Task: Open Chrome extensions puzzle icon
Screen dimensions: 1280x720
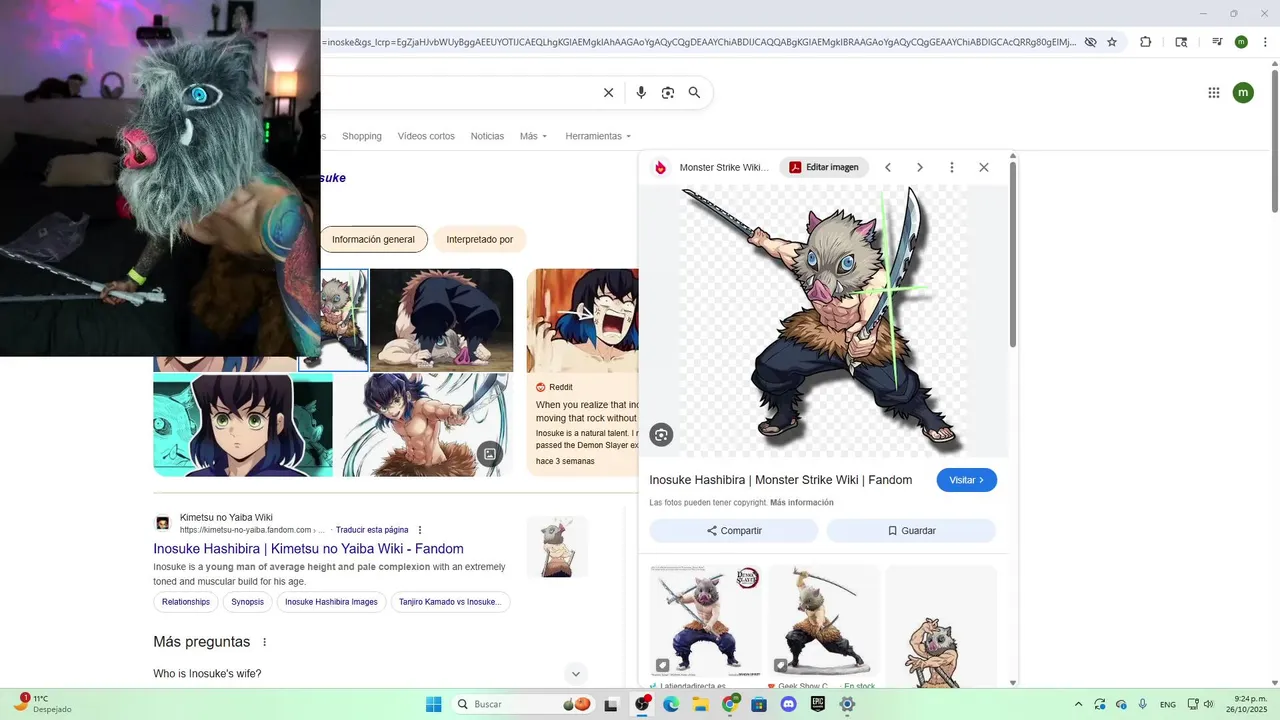Action: click(x=1146, y=42)
